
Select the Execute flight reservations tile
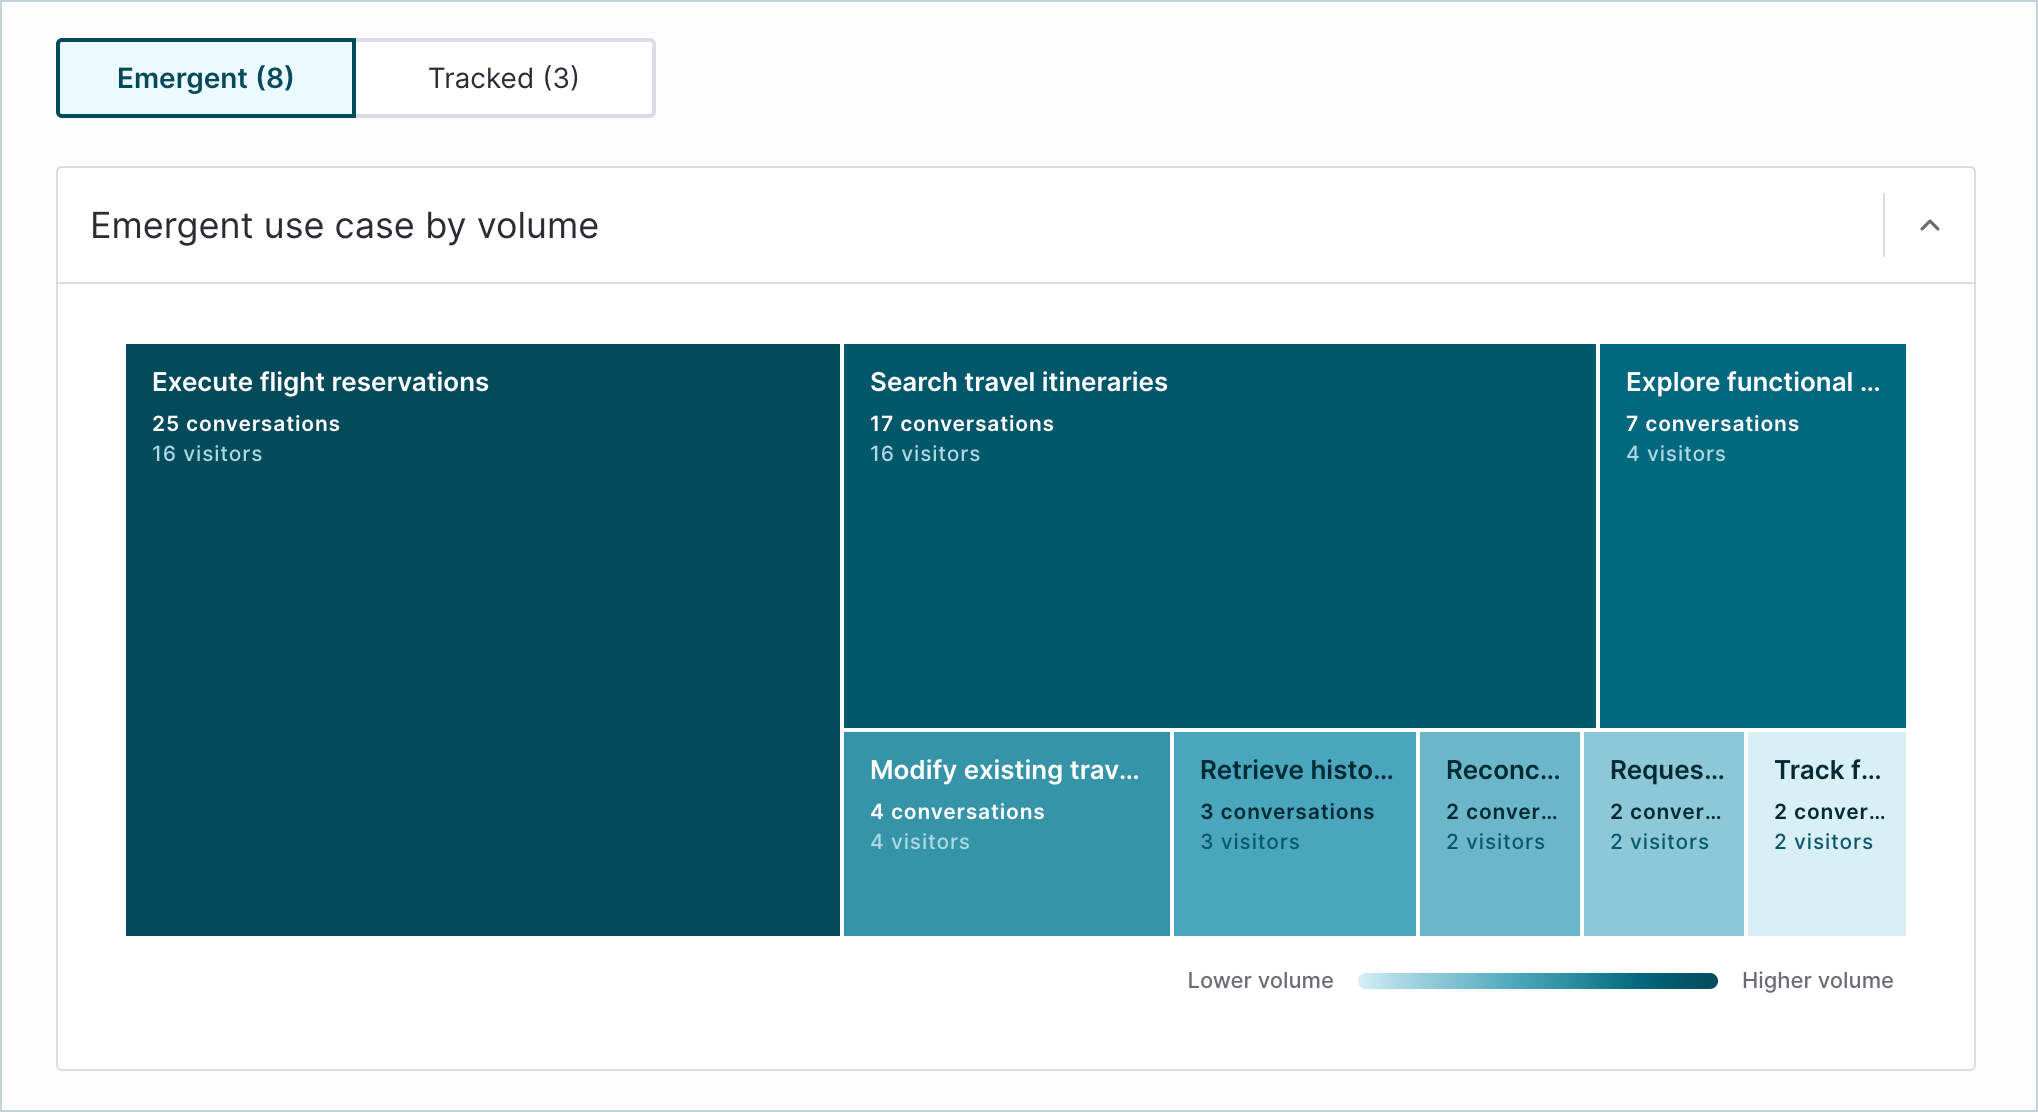(482, 640)
